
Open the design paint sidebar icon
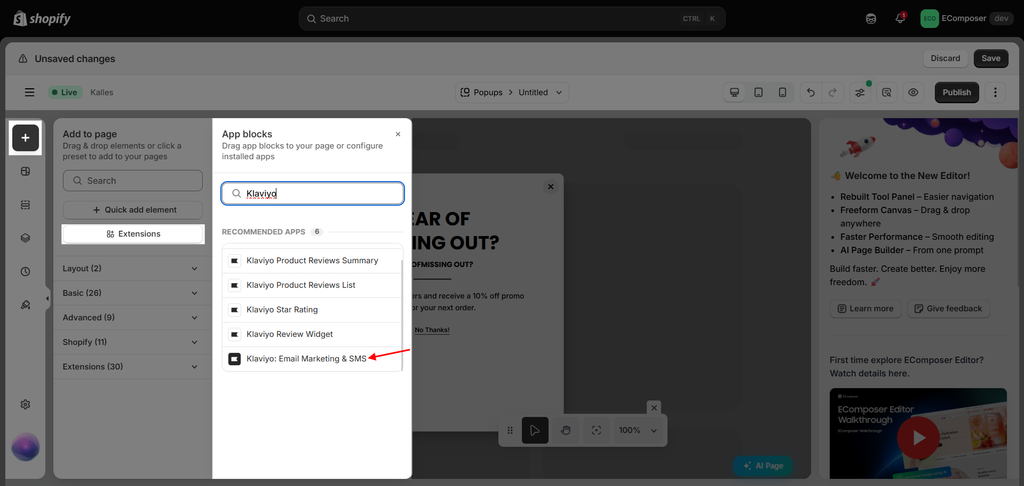[25, 304]
